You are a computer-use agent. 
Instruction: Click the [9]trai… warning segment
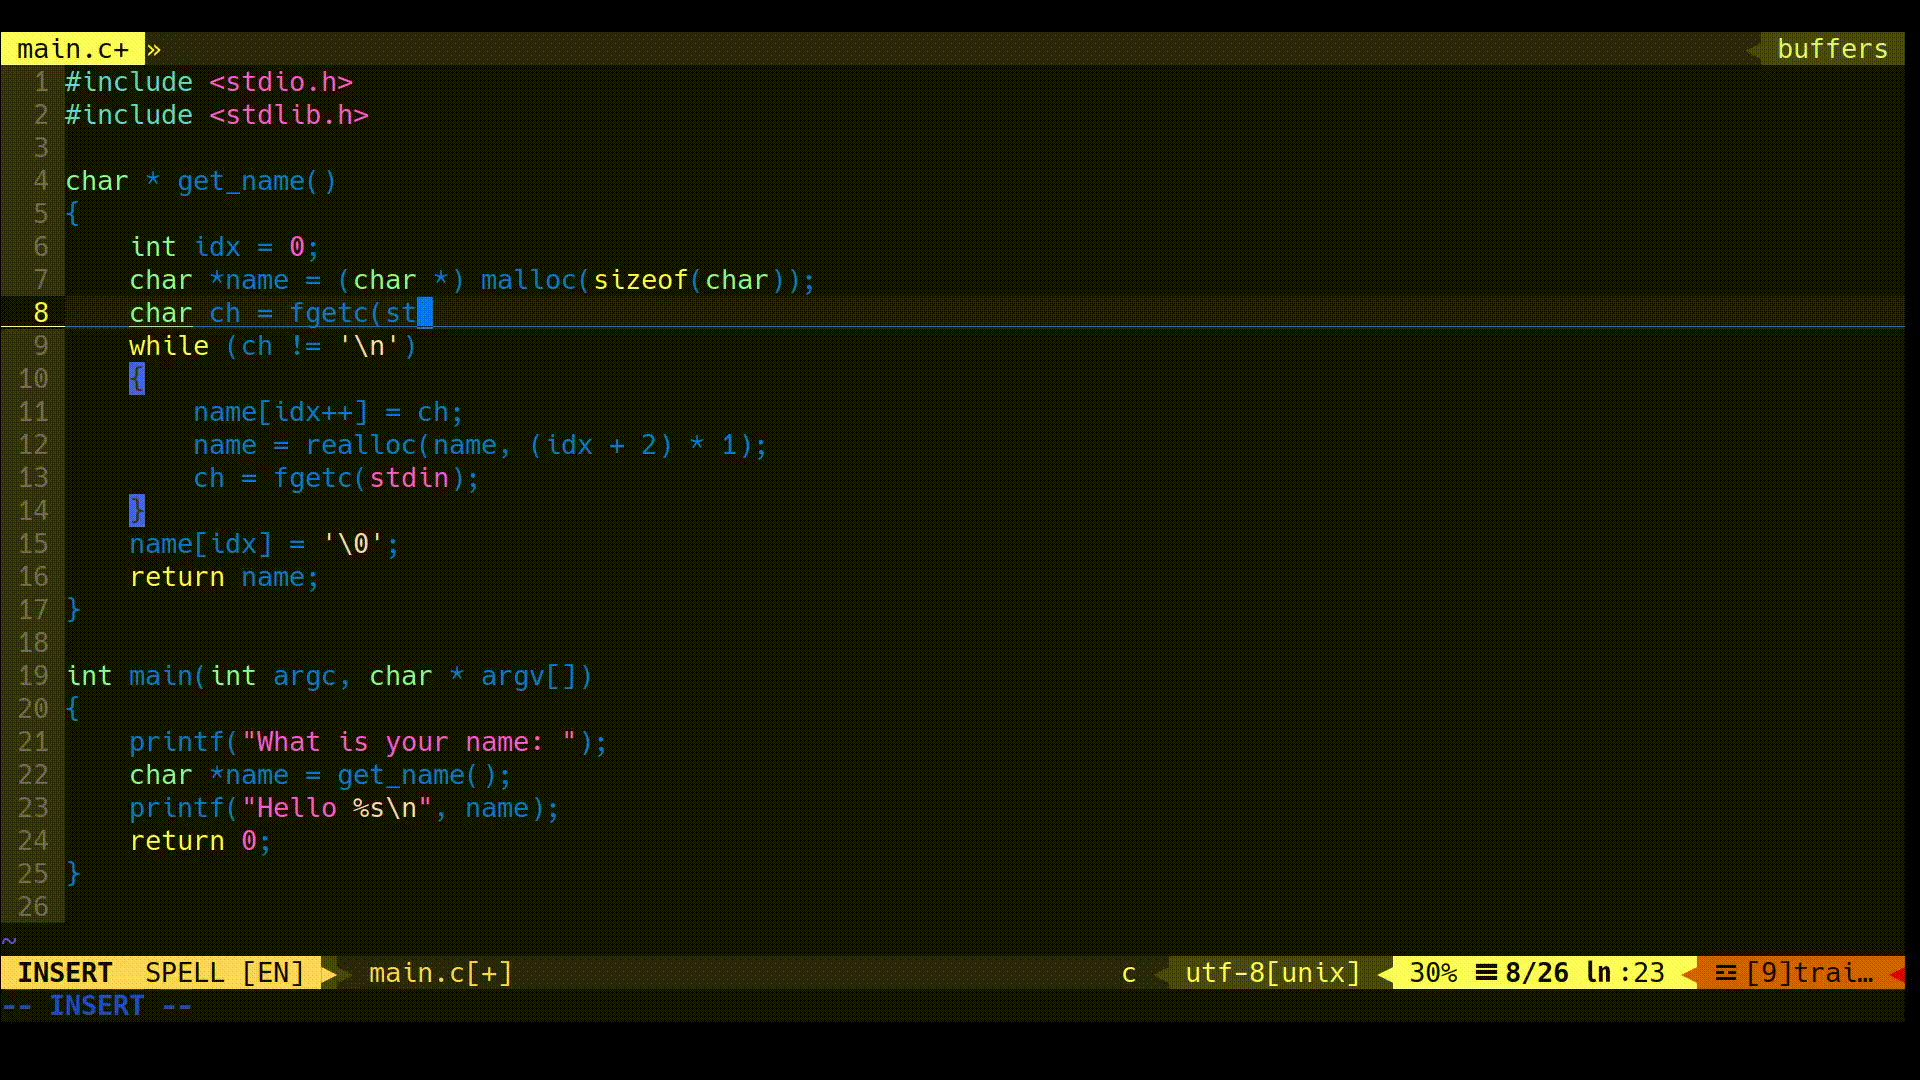click(1809, 972)
